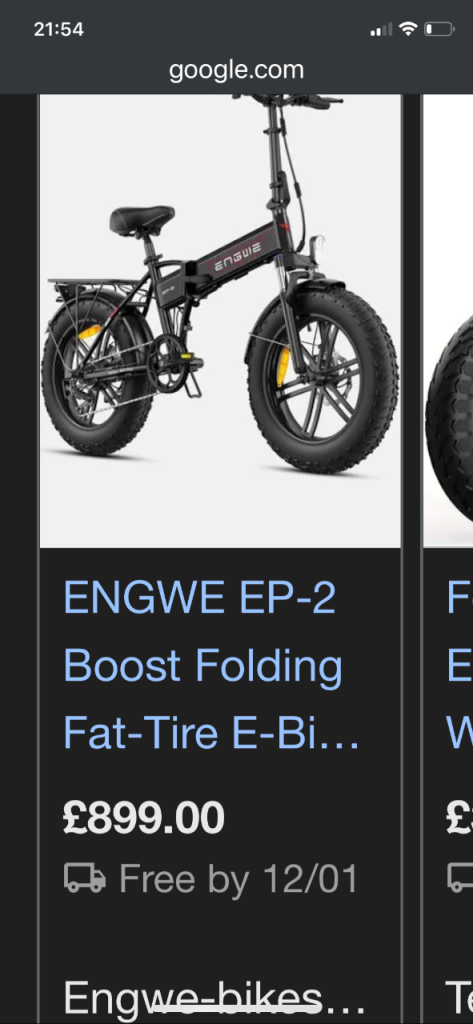Viewport: 473px width, 1024px height.
Task: Tap the delivery truck icon
Action: [85, 878]
